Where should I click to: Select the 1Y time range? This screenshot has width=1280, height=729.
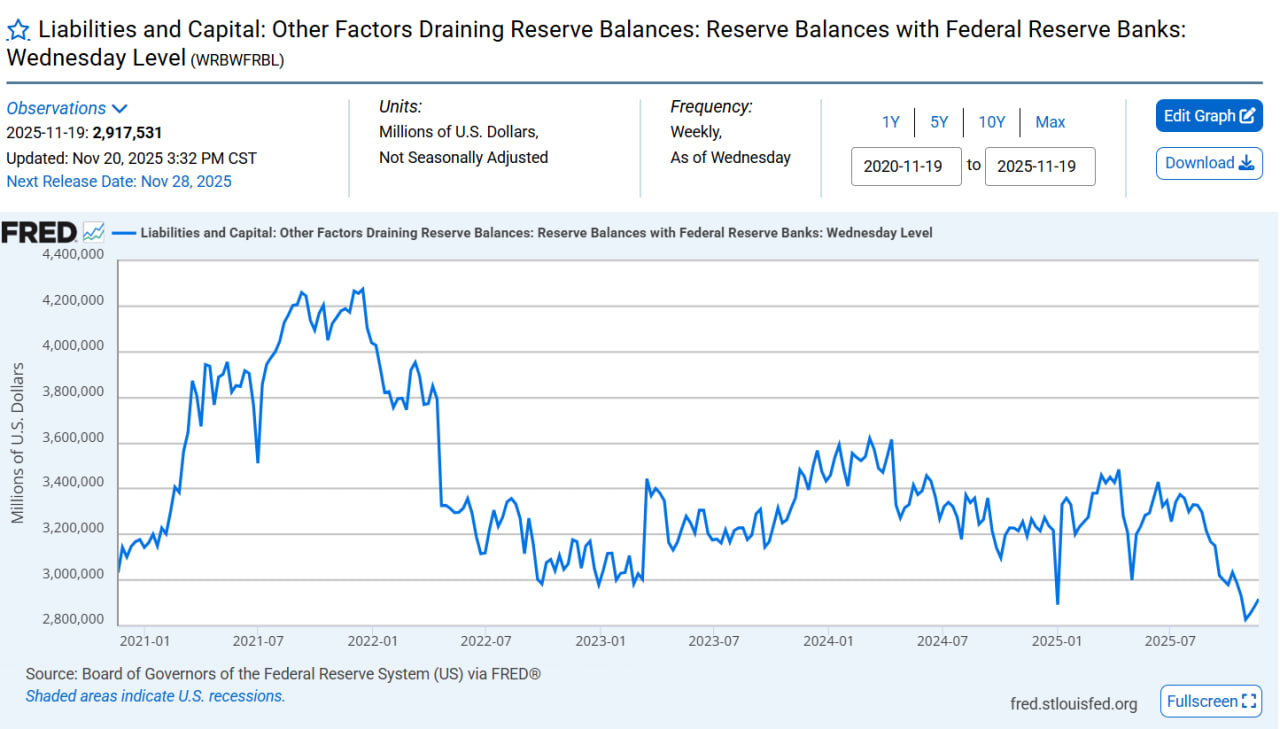(x=890, y=122)
